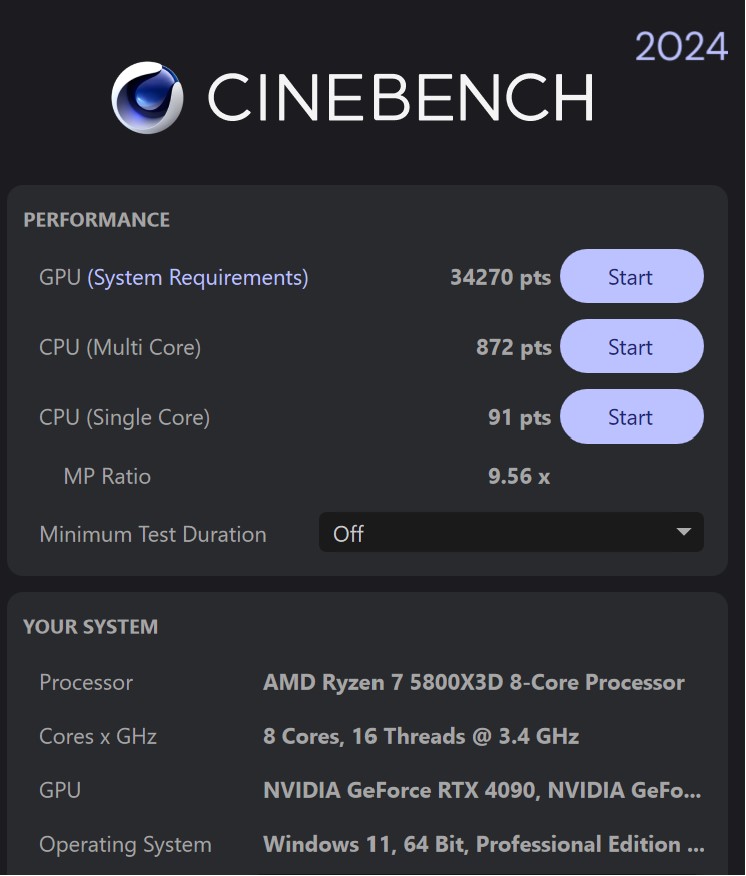
Task: Start the CPU Multi Core benchmark
Action: 631,347
